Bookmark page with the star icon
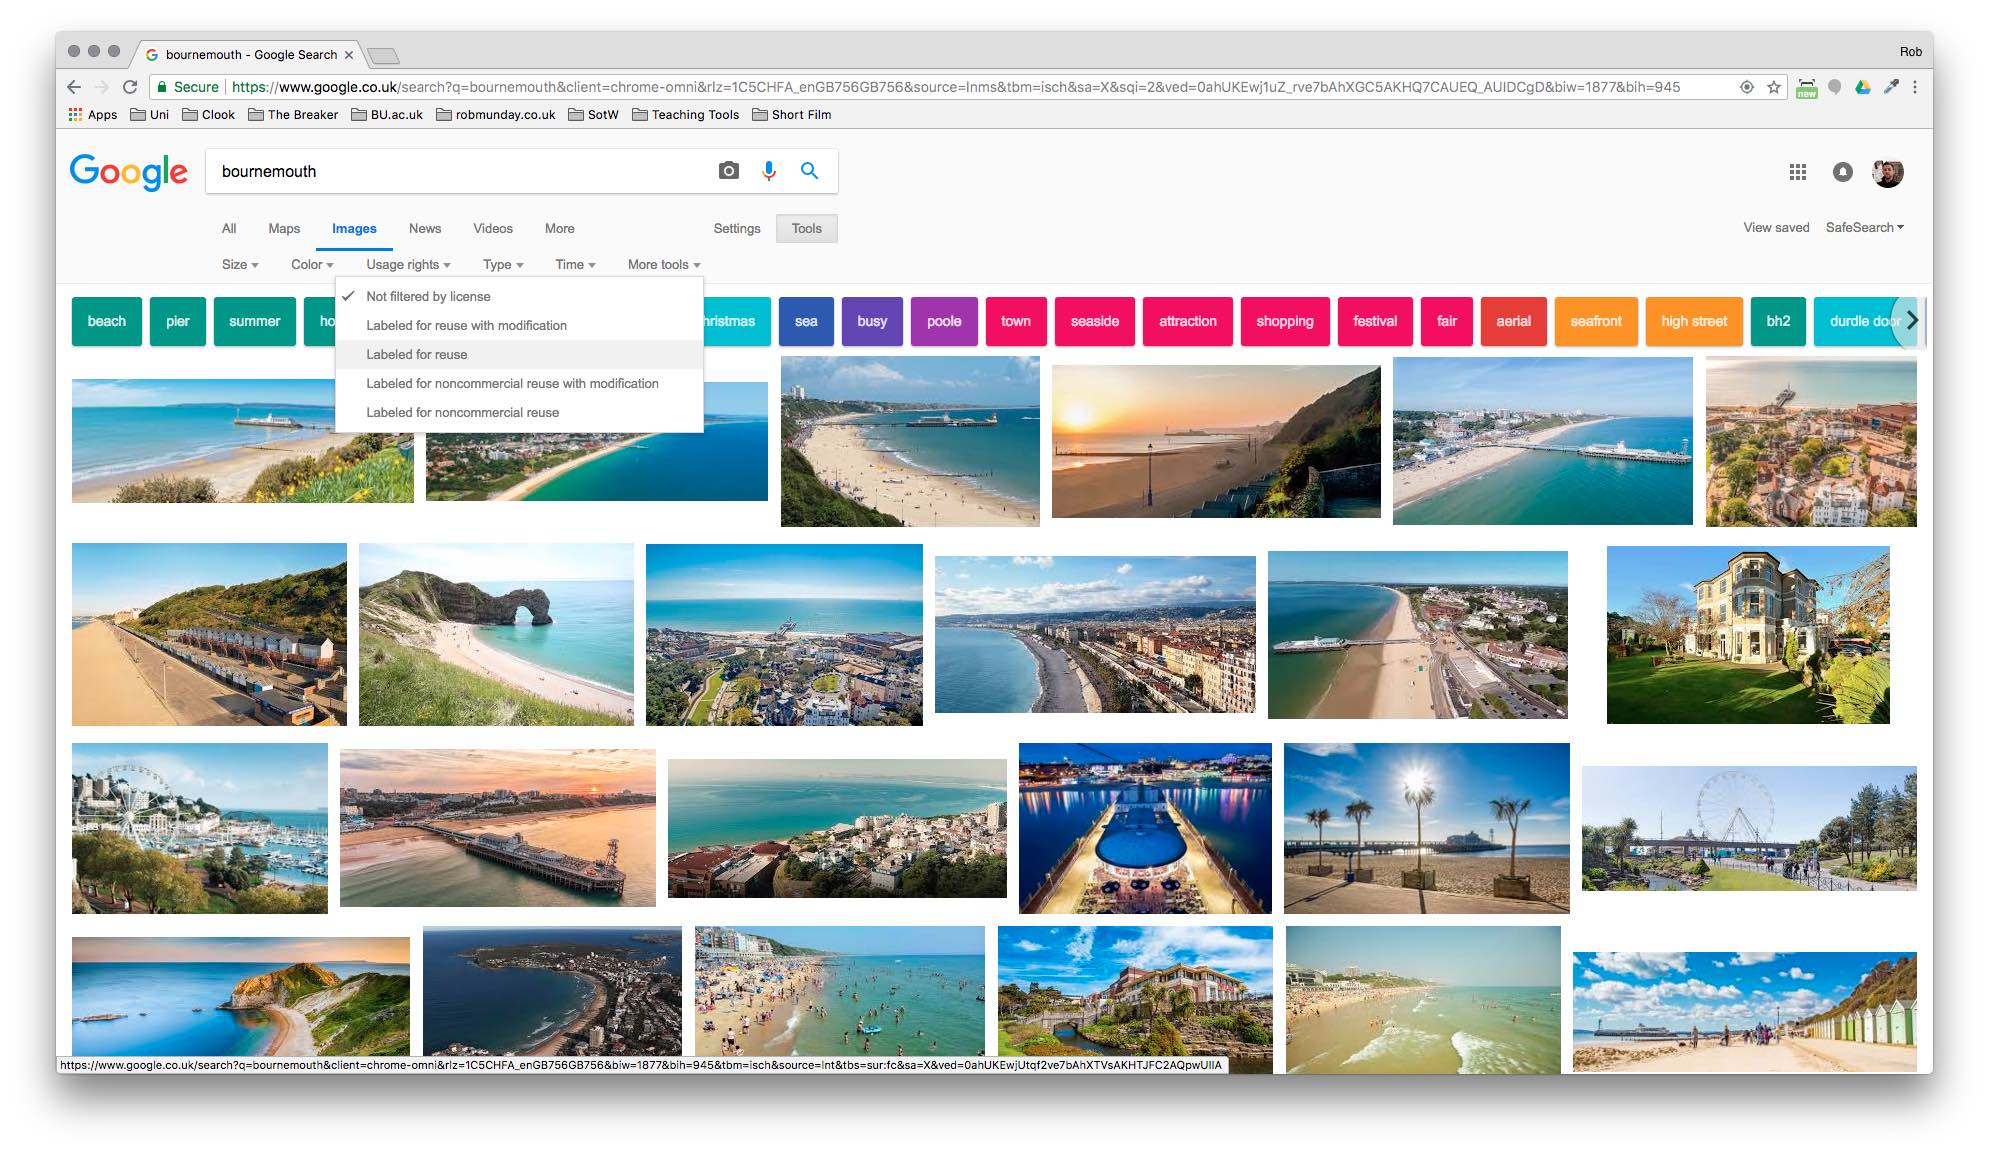Viewport: 1989px width, 1154px height. coord(1774,87)
